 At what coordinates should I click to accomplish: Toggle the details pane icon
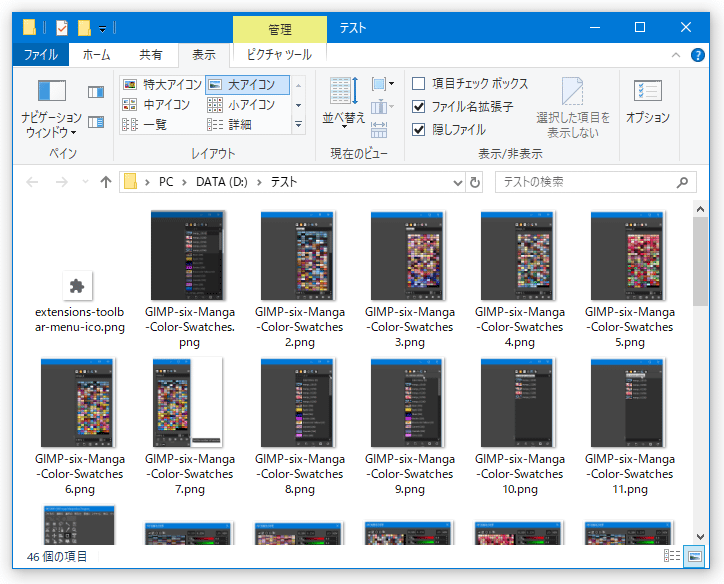96,122
